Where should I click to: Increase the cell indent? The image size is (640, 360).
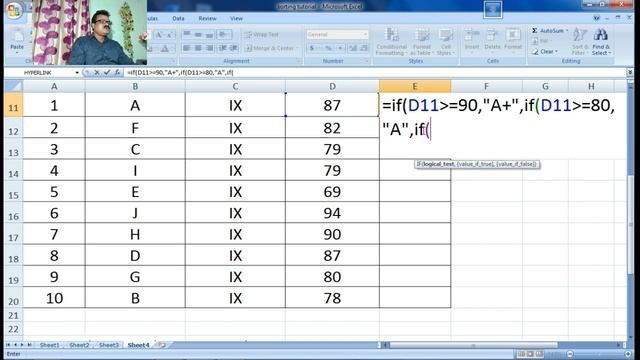tap(234, 48)
